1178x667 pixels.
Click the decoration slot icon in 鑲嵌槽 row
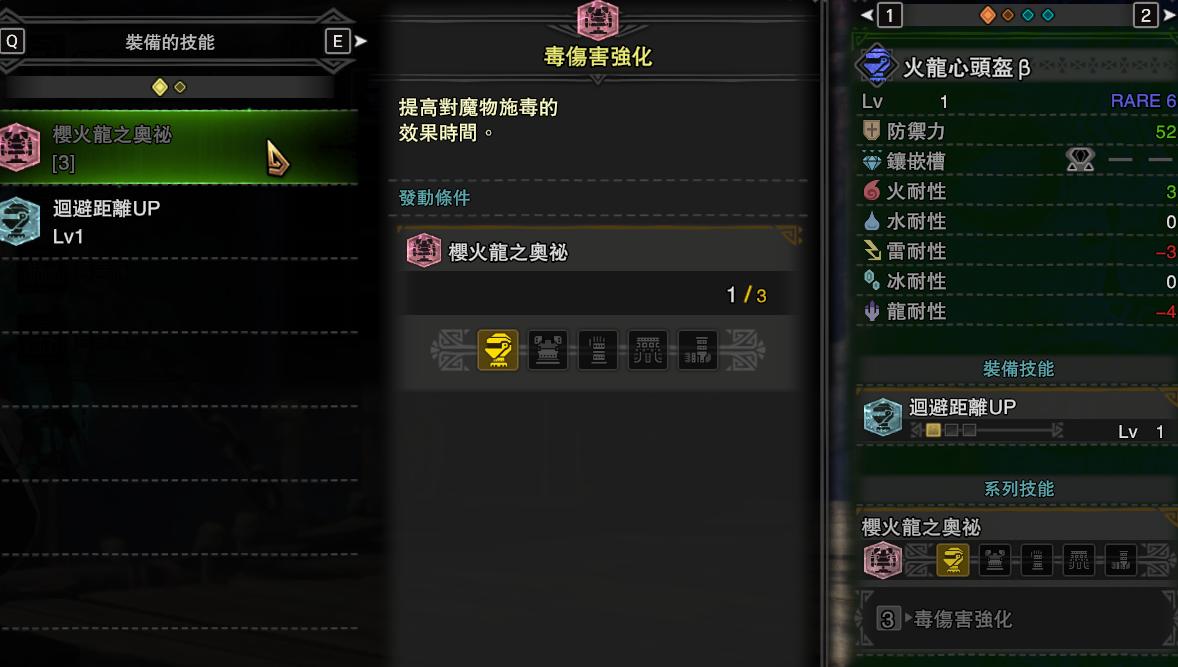[x=1080, y=160]
